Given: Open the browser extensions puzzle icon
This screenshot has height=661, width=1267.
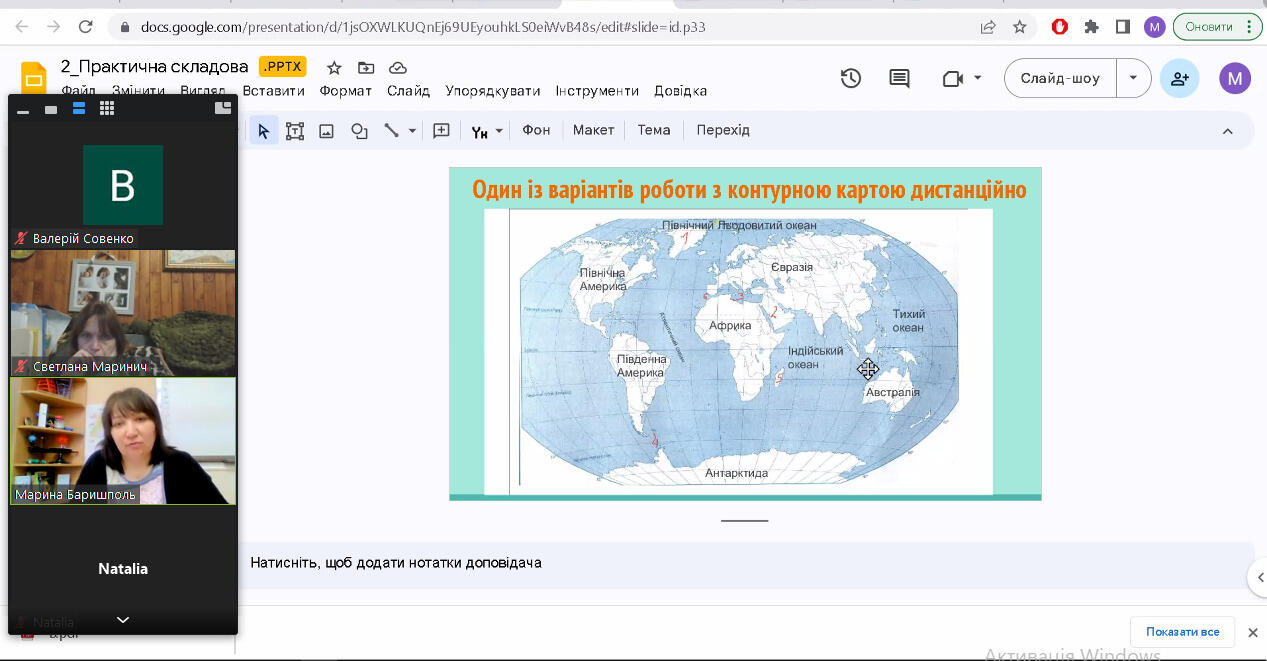Looking at the screenshot, I should tap(1092, 27).
